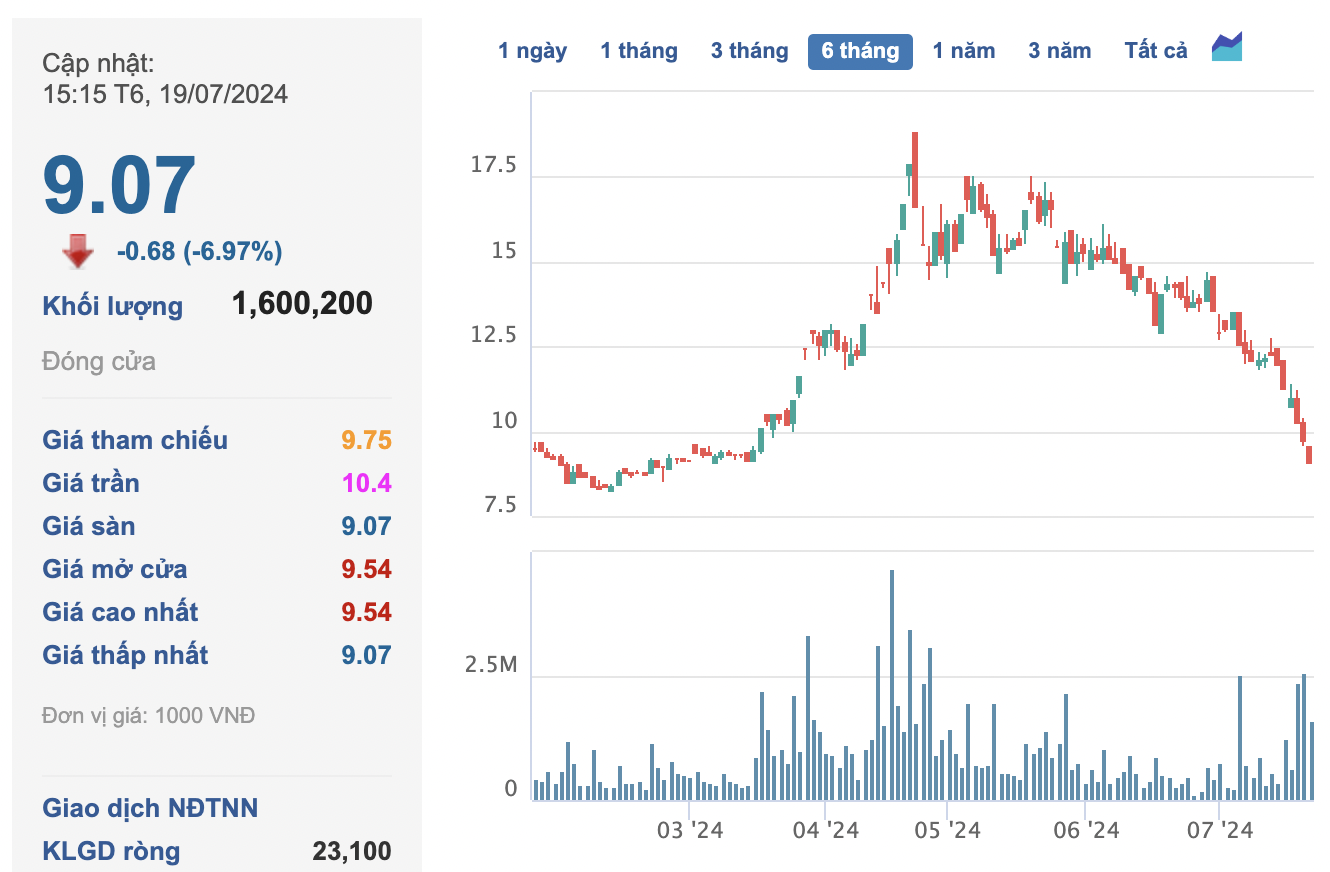Switch to the '3 tháng' range
This screenshot has width=1330, height=872.
750,51
